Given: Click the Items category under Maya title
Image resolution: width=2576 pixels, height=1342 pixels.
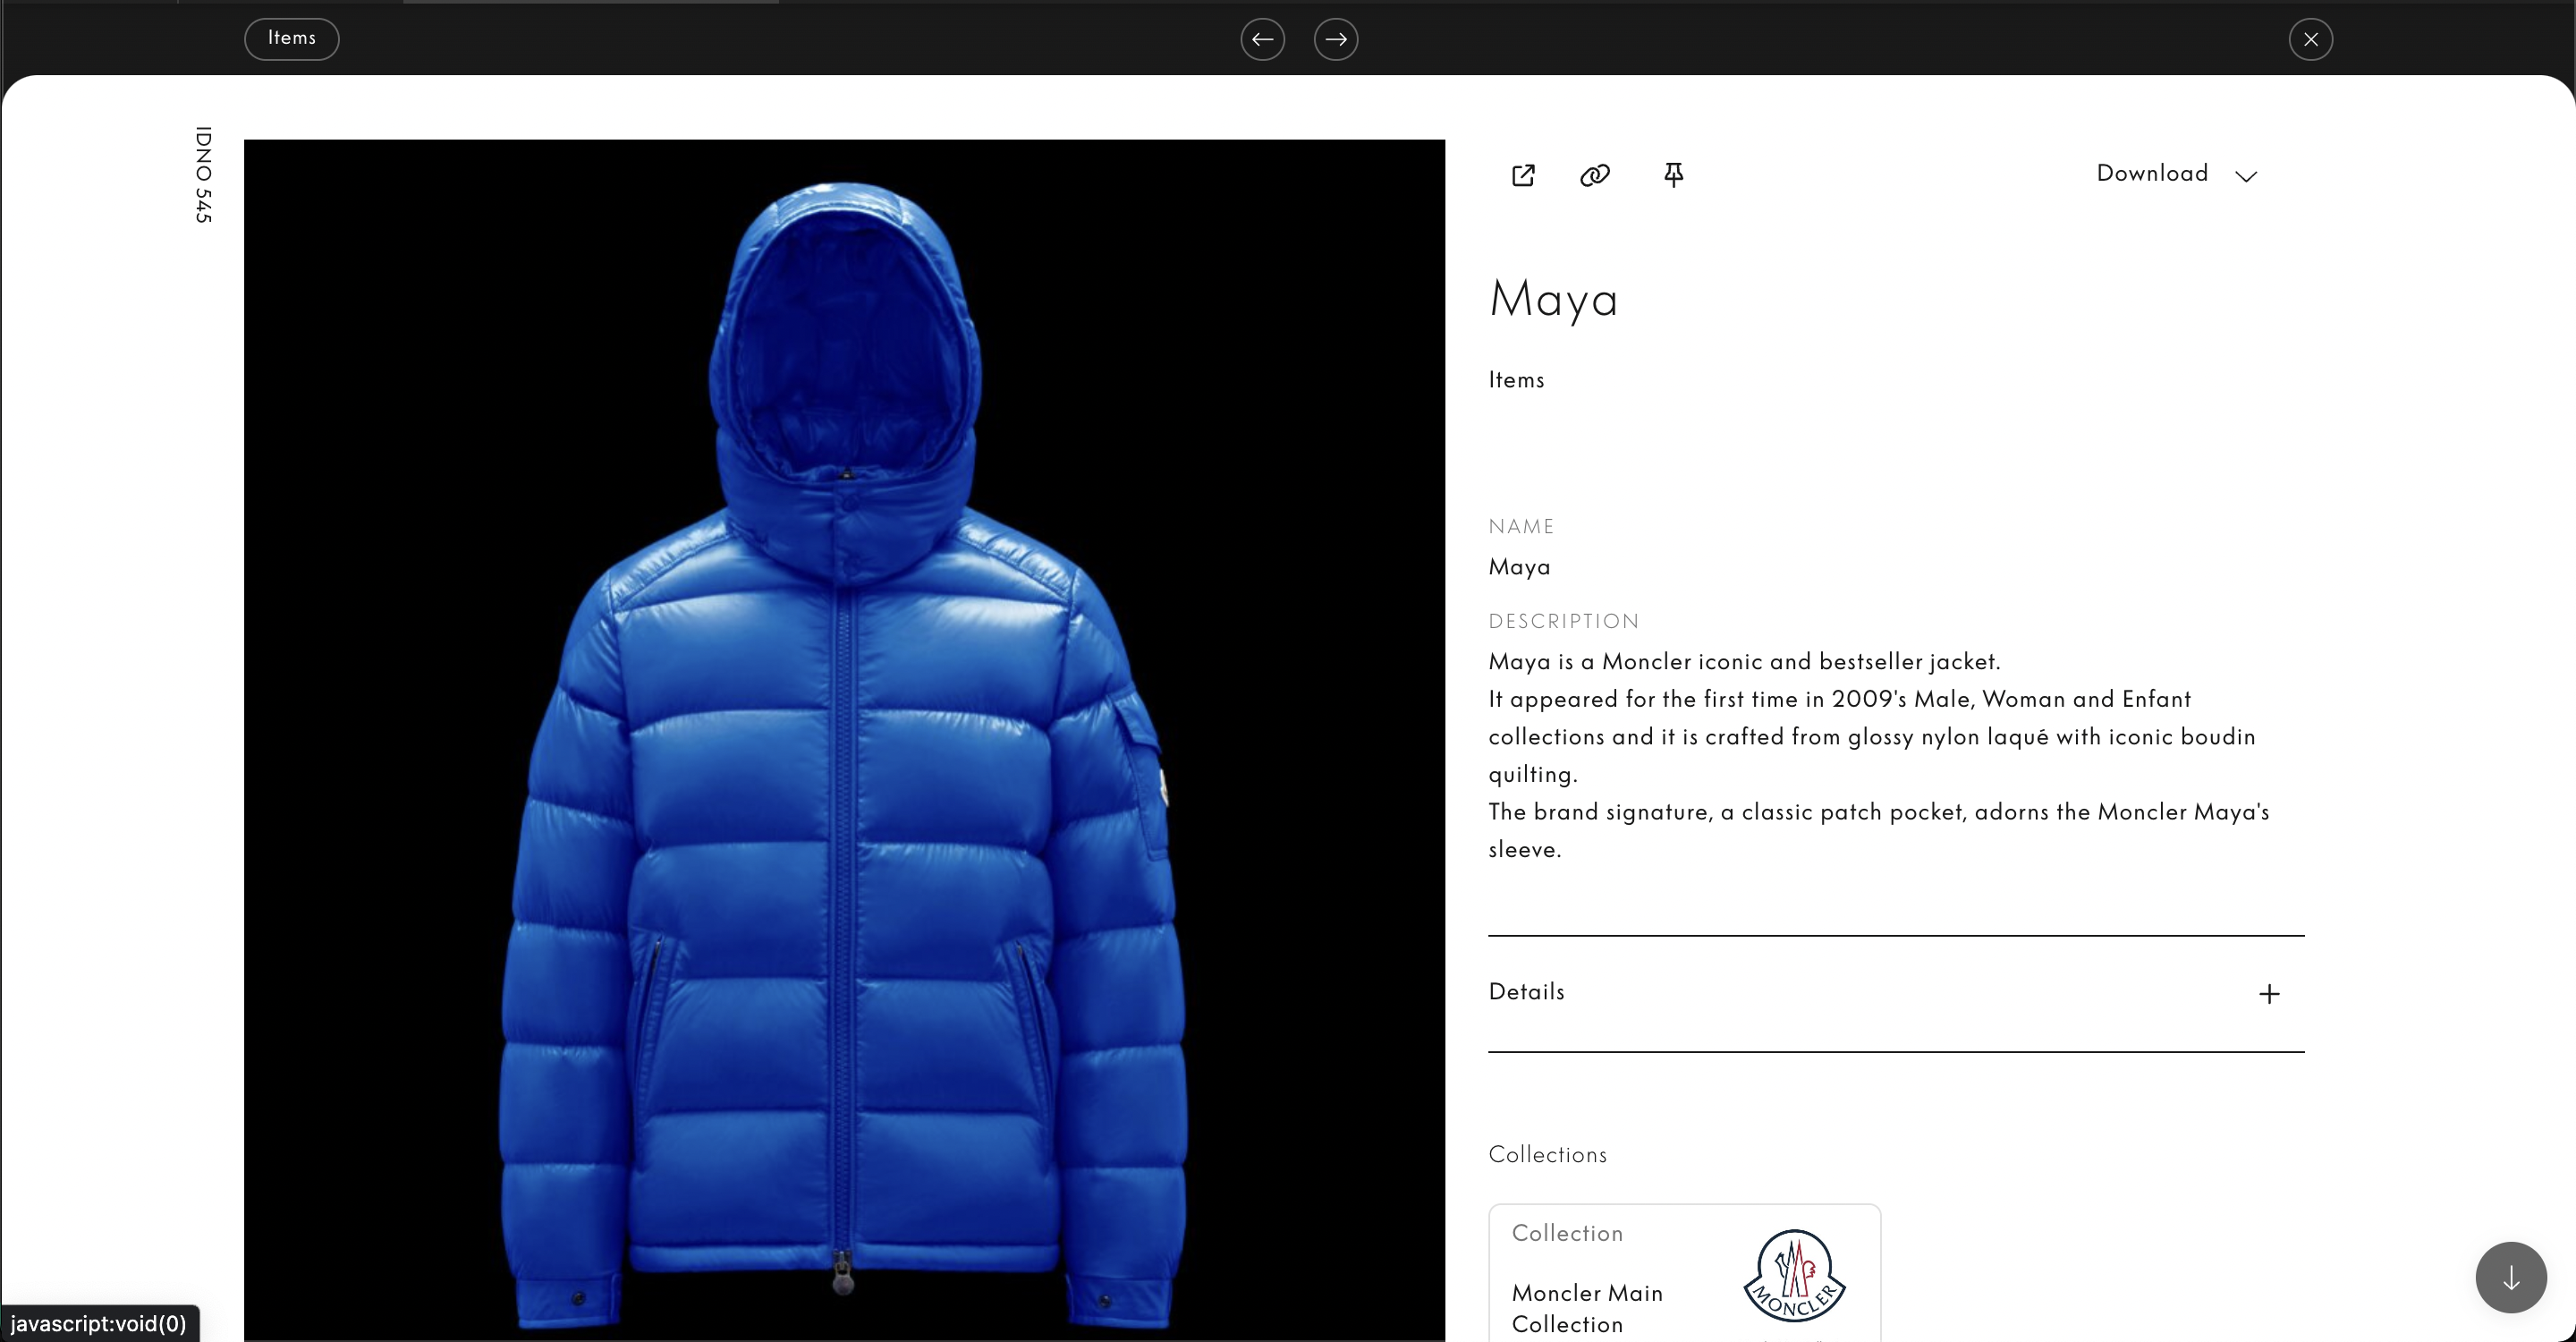Looking at the screenshot, I should click(1516, 380).
